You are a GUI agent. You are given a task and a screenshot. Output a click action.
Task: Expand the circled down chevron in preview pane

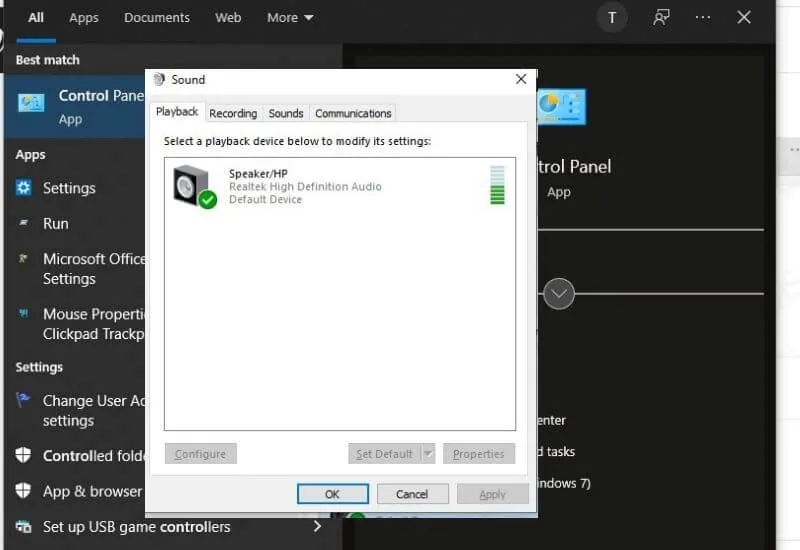559,294
